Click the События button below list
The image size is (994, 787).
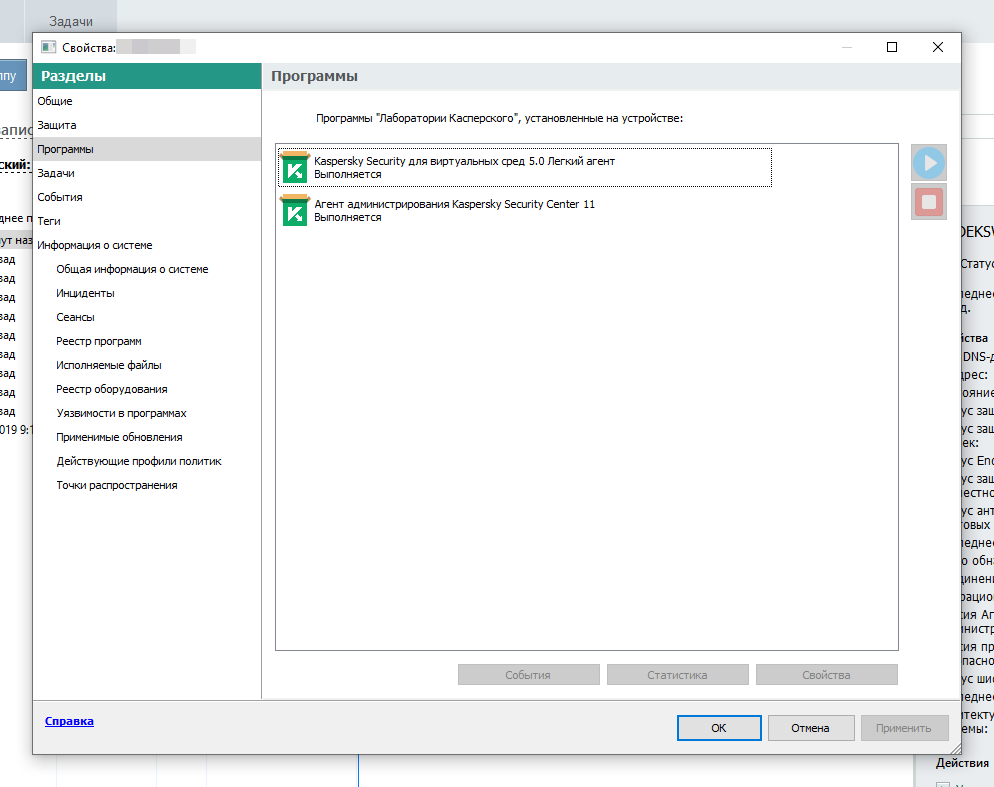[529, 675]
